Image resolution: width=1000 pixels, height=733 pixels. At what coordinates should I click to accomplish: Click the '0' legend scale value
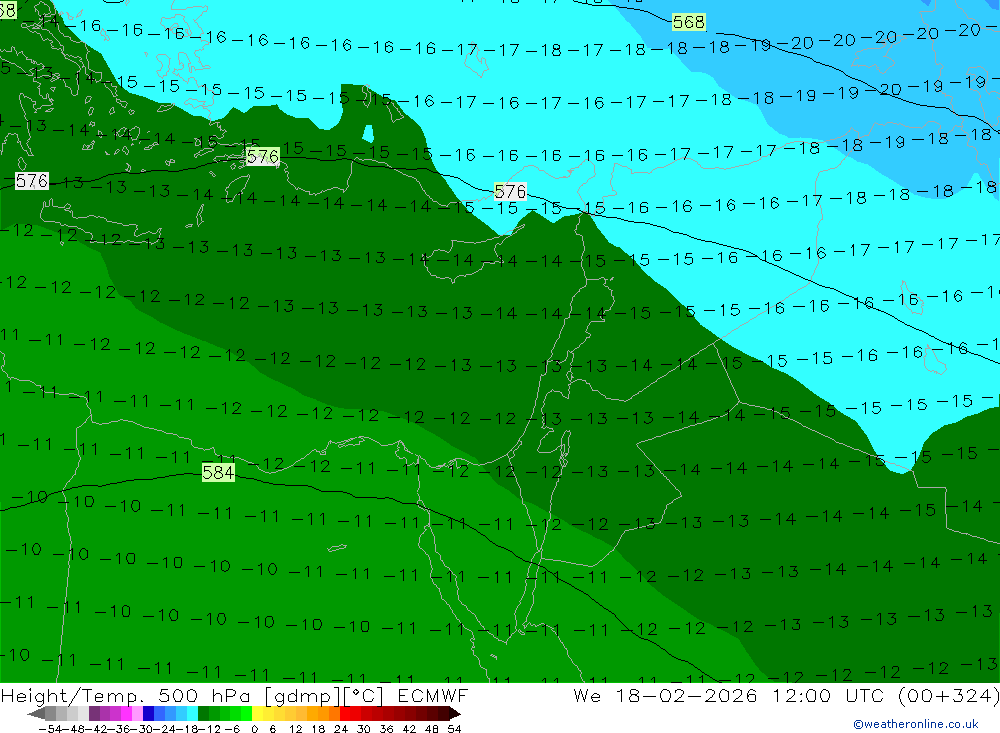[254, 729]
